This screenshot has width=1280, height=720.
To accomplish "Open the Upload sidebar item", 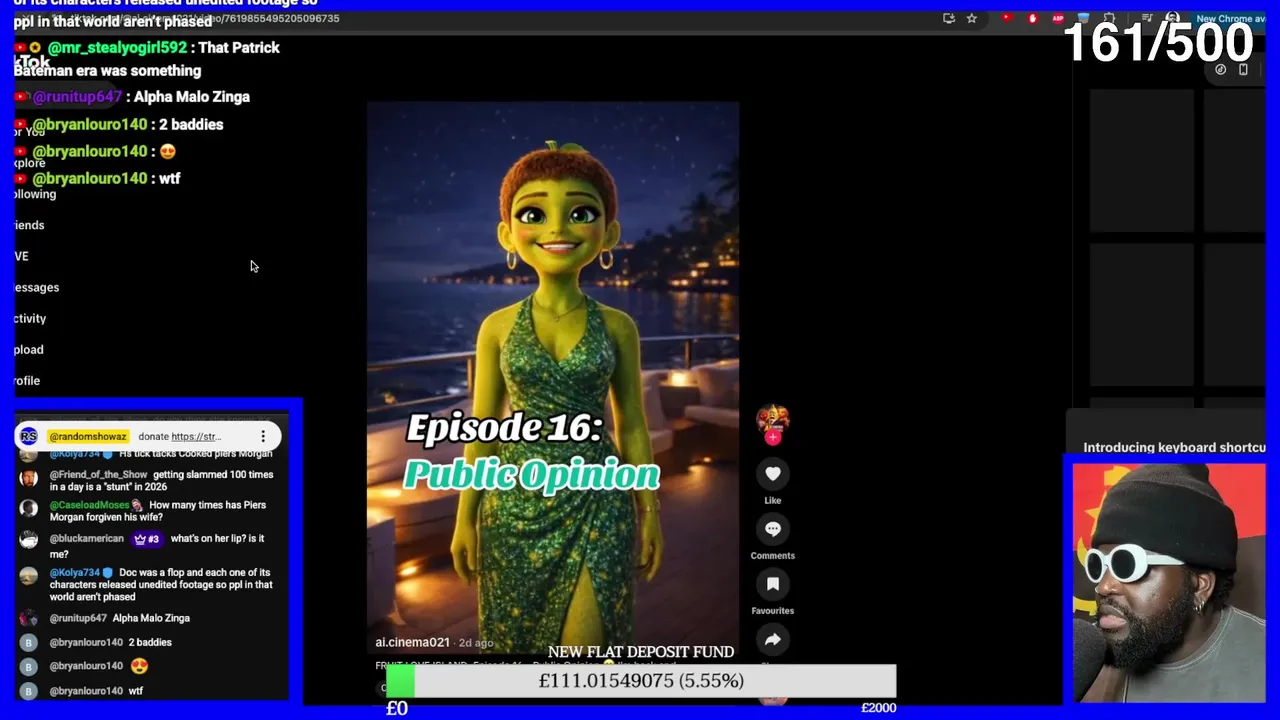I will pyautogui.click(x=28, y=349).
